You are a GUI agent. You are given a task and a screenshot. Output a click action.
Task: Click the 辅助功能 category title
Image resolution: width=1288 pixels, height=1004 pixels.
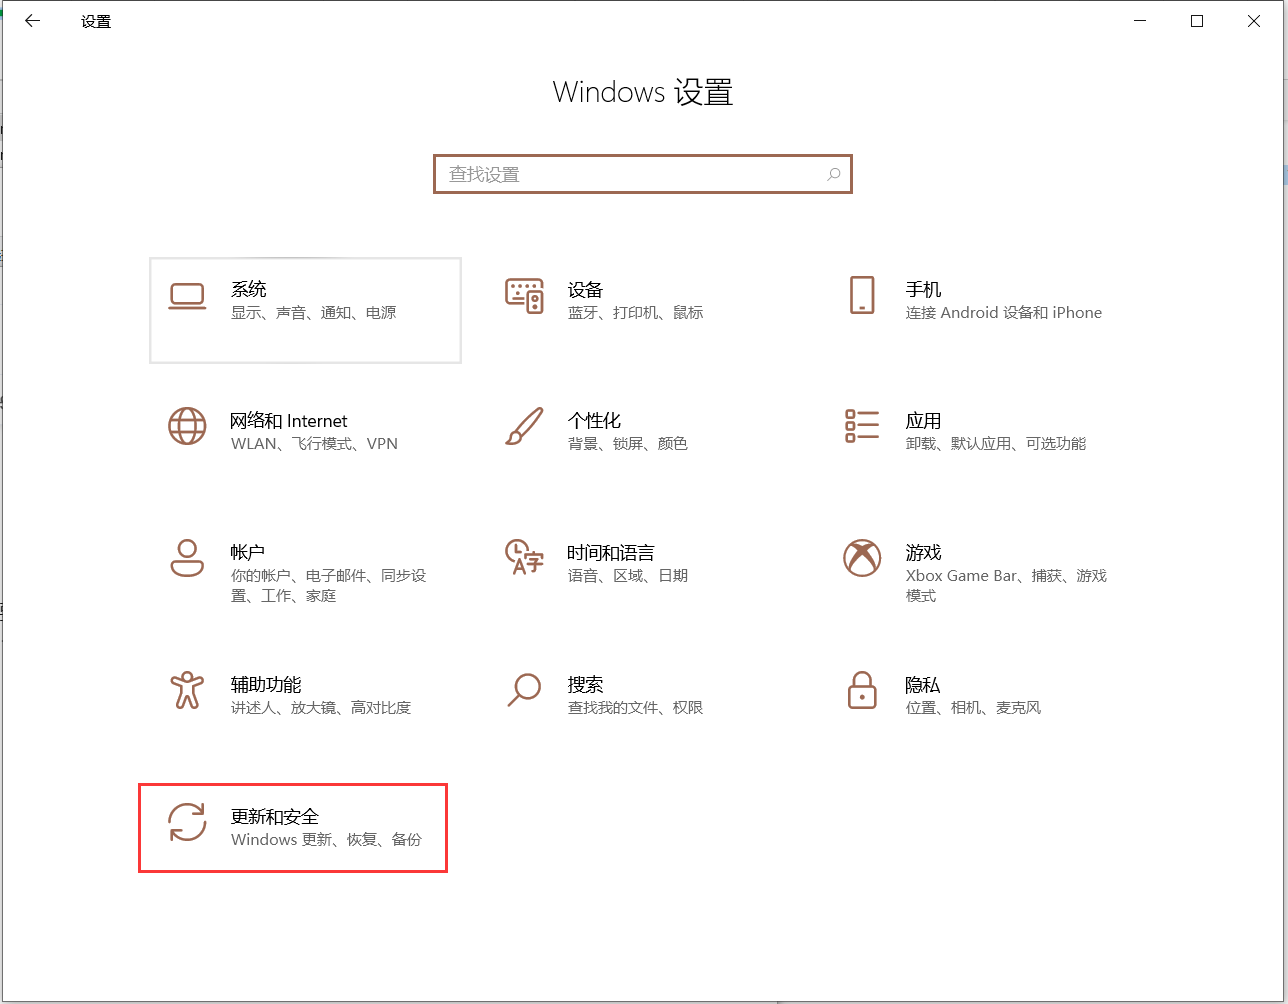[266, 684]
